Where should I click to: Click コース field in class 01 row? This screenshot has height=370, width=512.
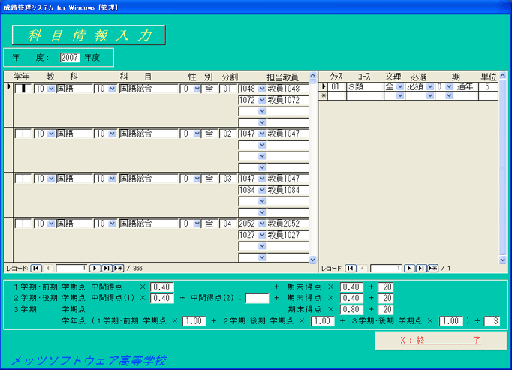(365, 87)
